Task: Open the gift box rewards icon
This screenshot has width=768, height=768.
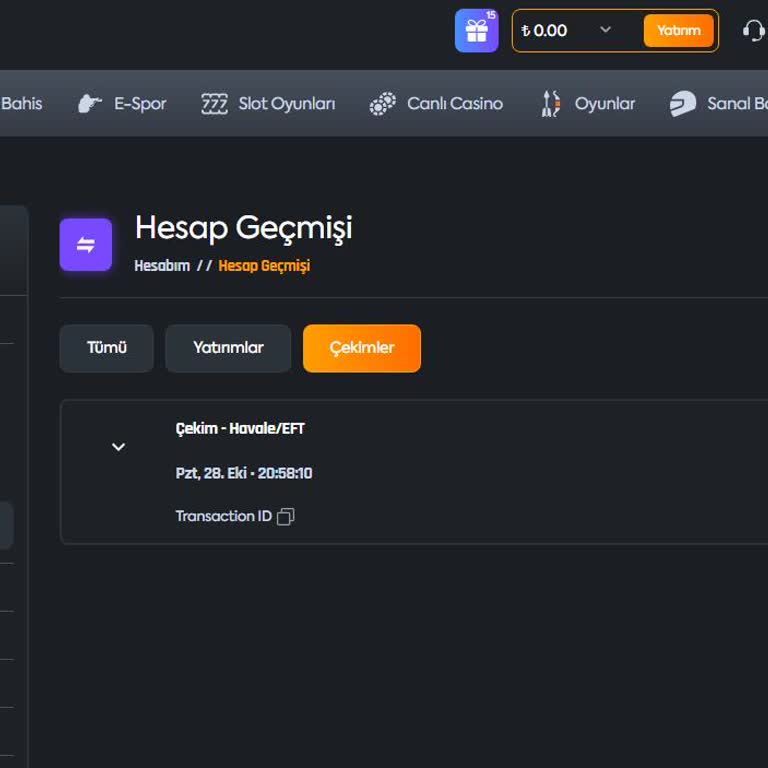Action: pyautogui.click(x=476, y=31)
